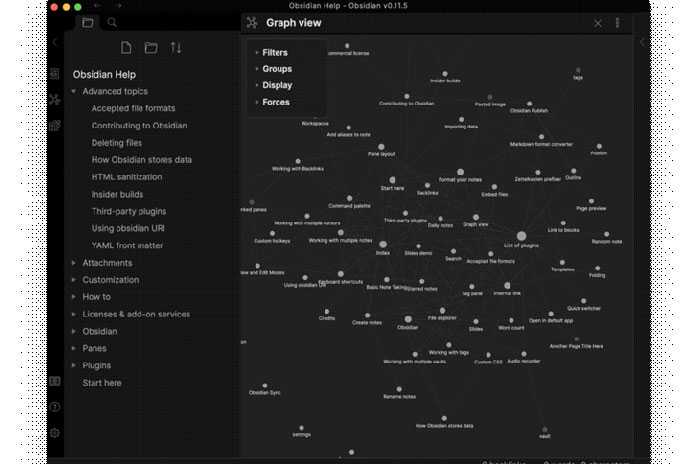Open the help icon in the ribbon

click(x=55, y=407)
